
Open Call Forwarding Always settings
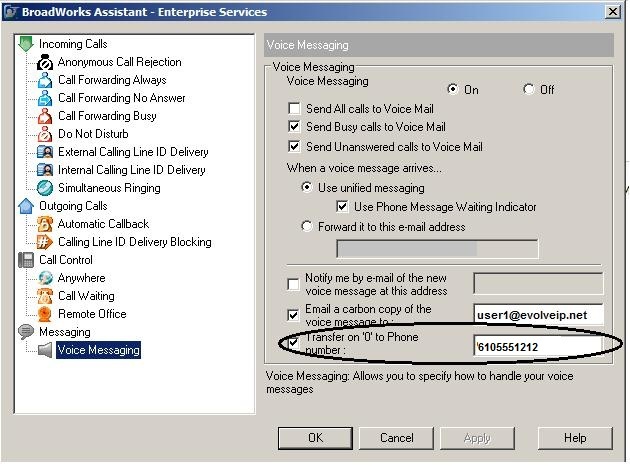click(111, 80)
